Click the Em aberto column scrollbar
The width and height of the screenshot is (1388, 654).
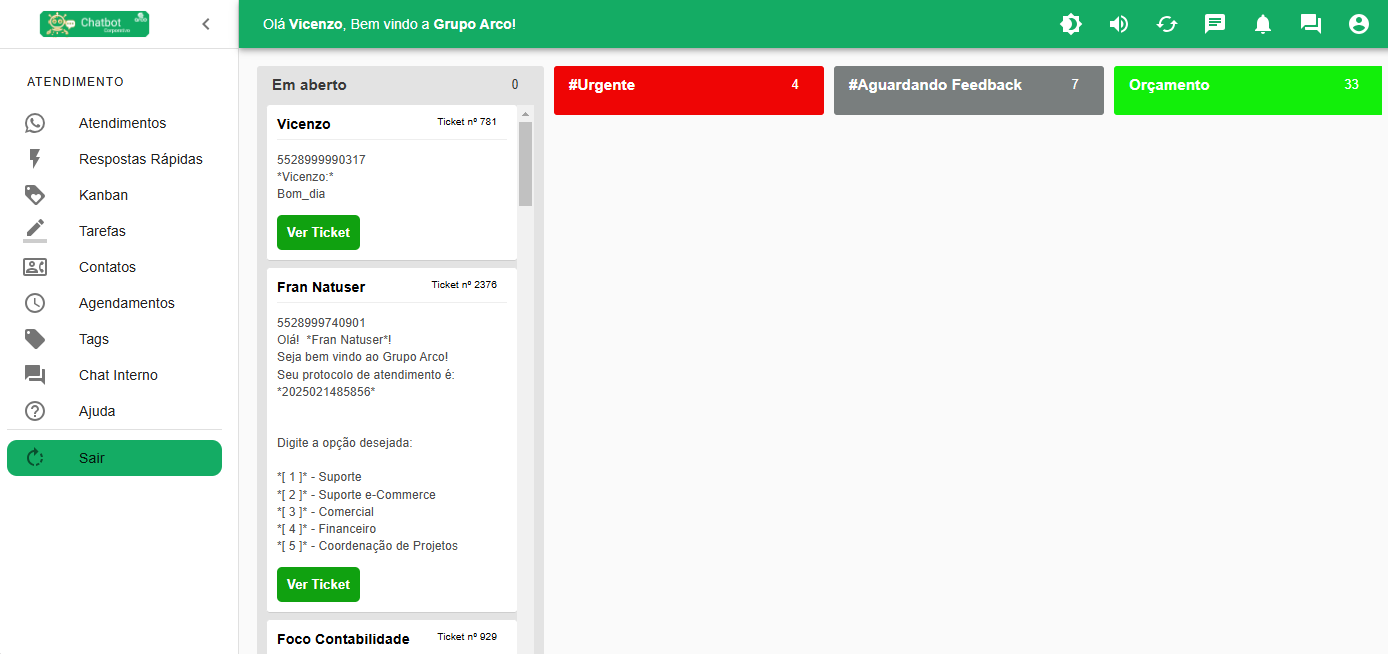point(525,165)
